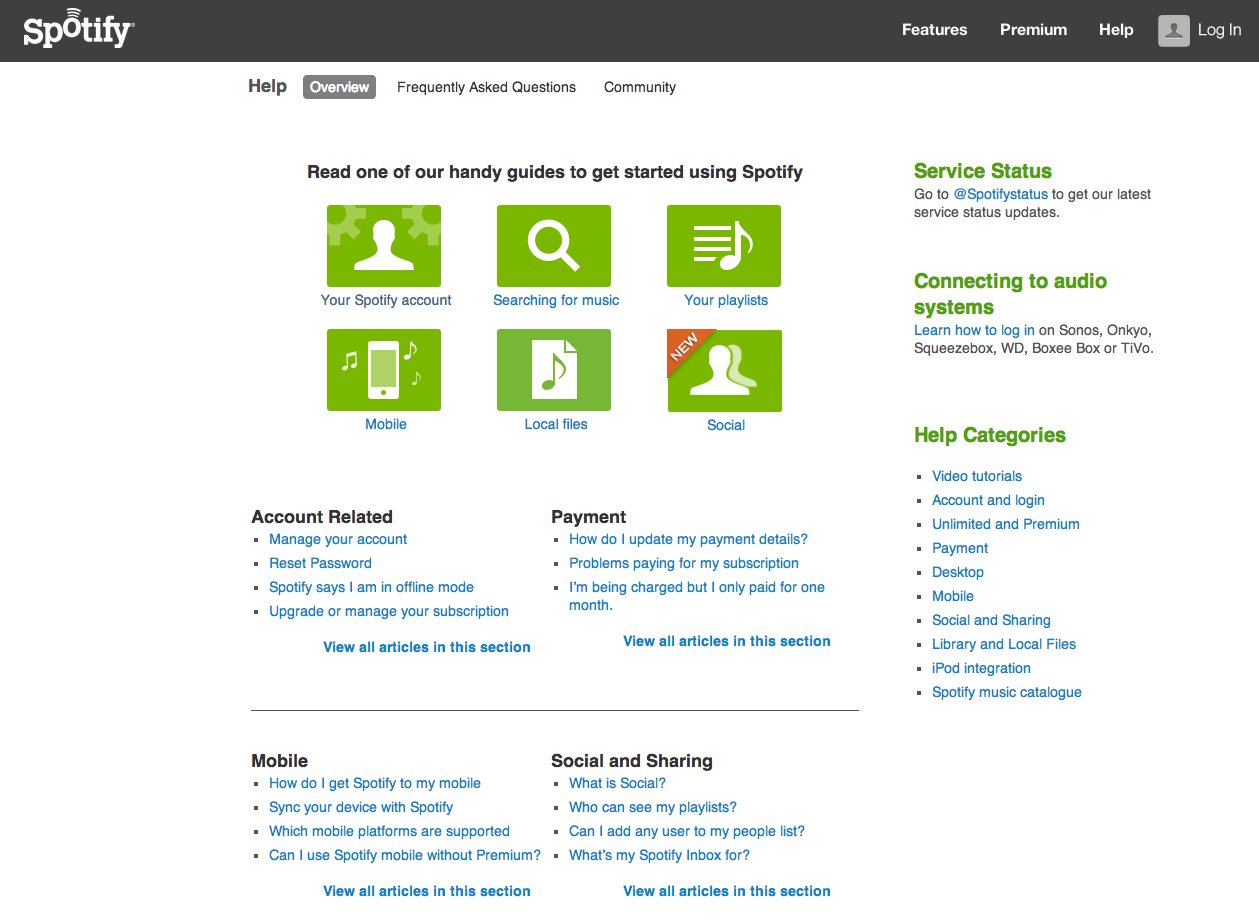The height and width of the screenshot is (922, 1259).
Task: Open the Searching for music magnifier icon
Action: 554,246
